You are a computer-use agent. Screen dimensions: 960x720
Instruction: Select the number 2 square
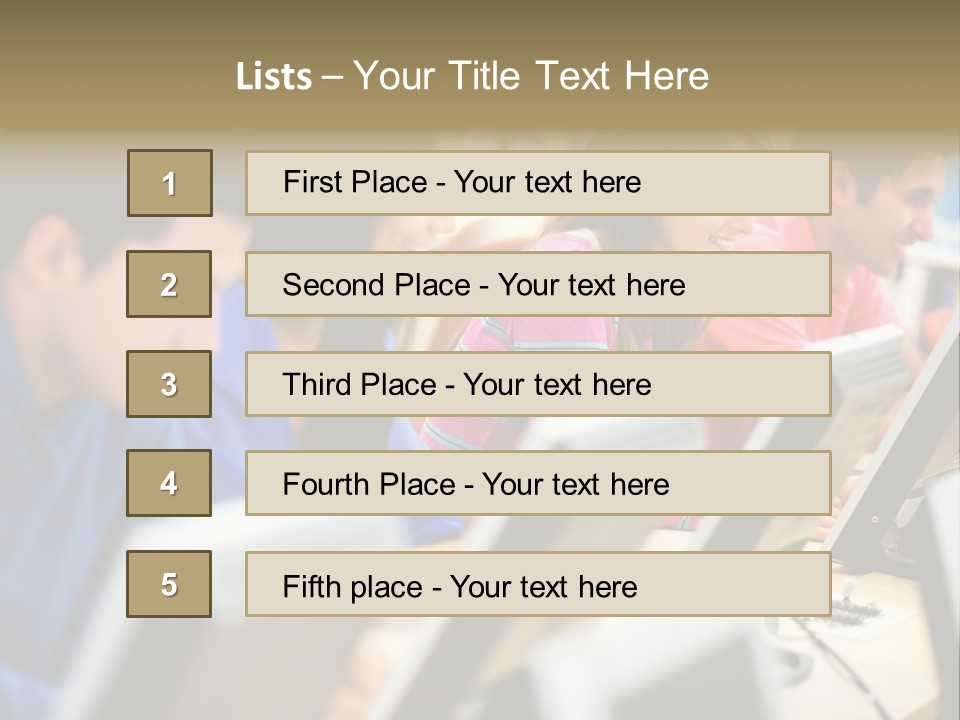click(x=169, y=284)
